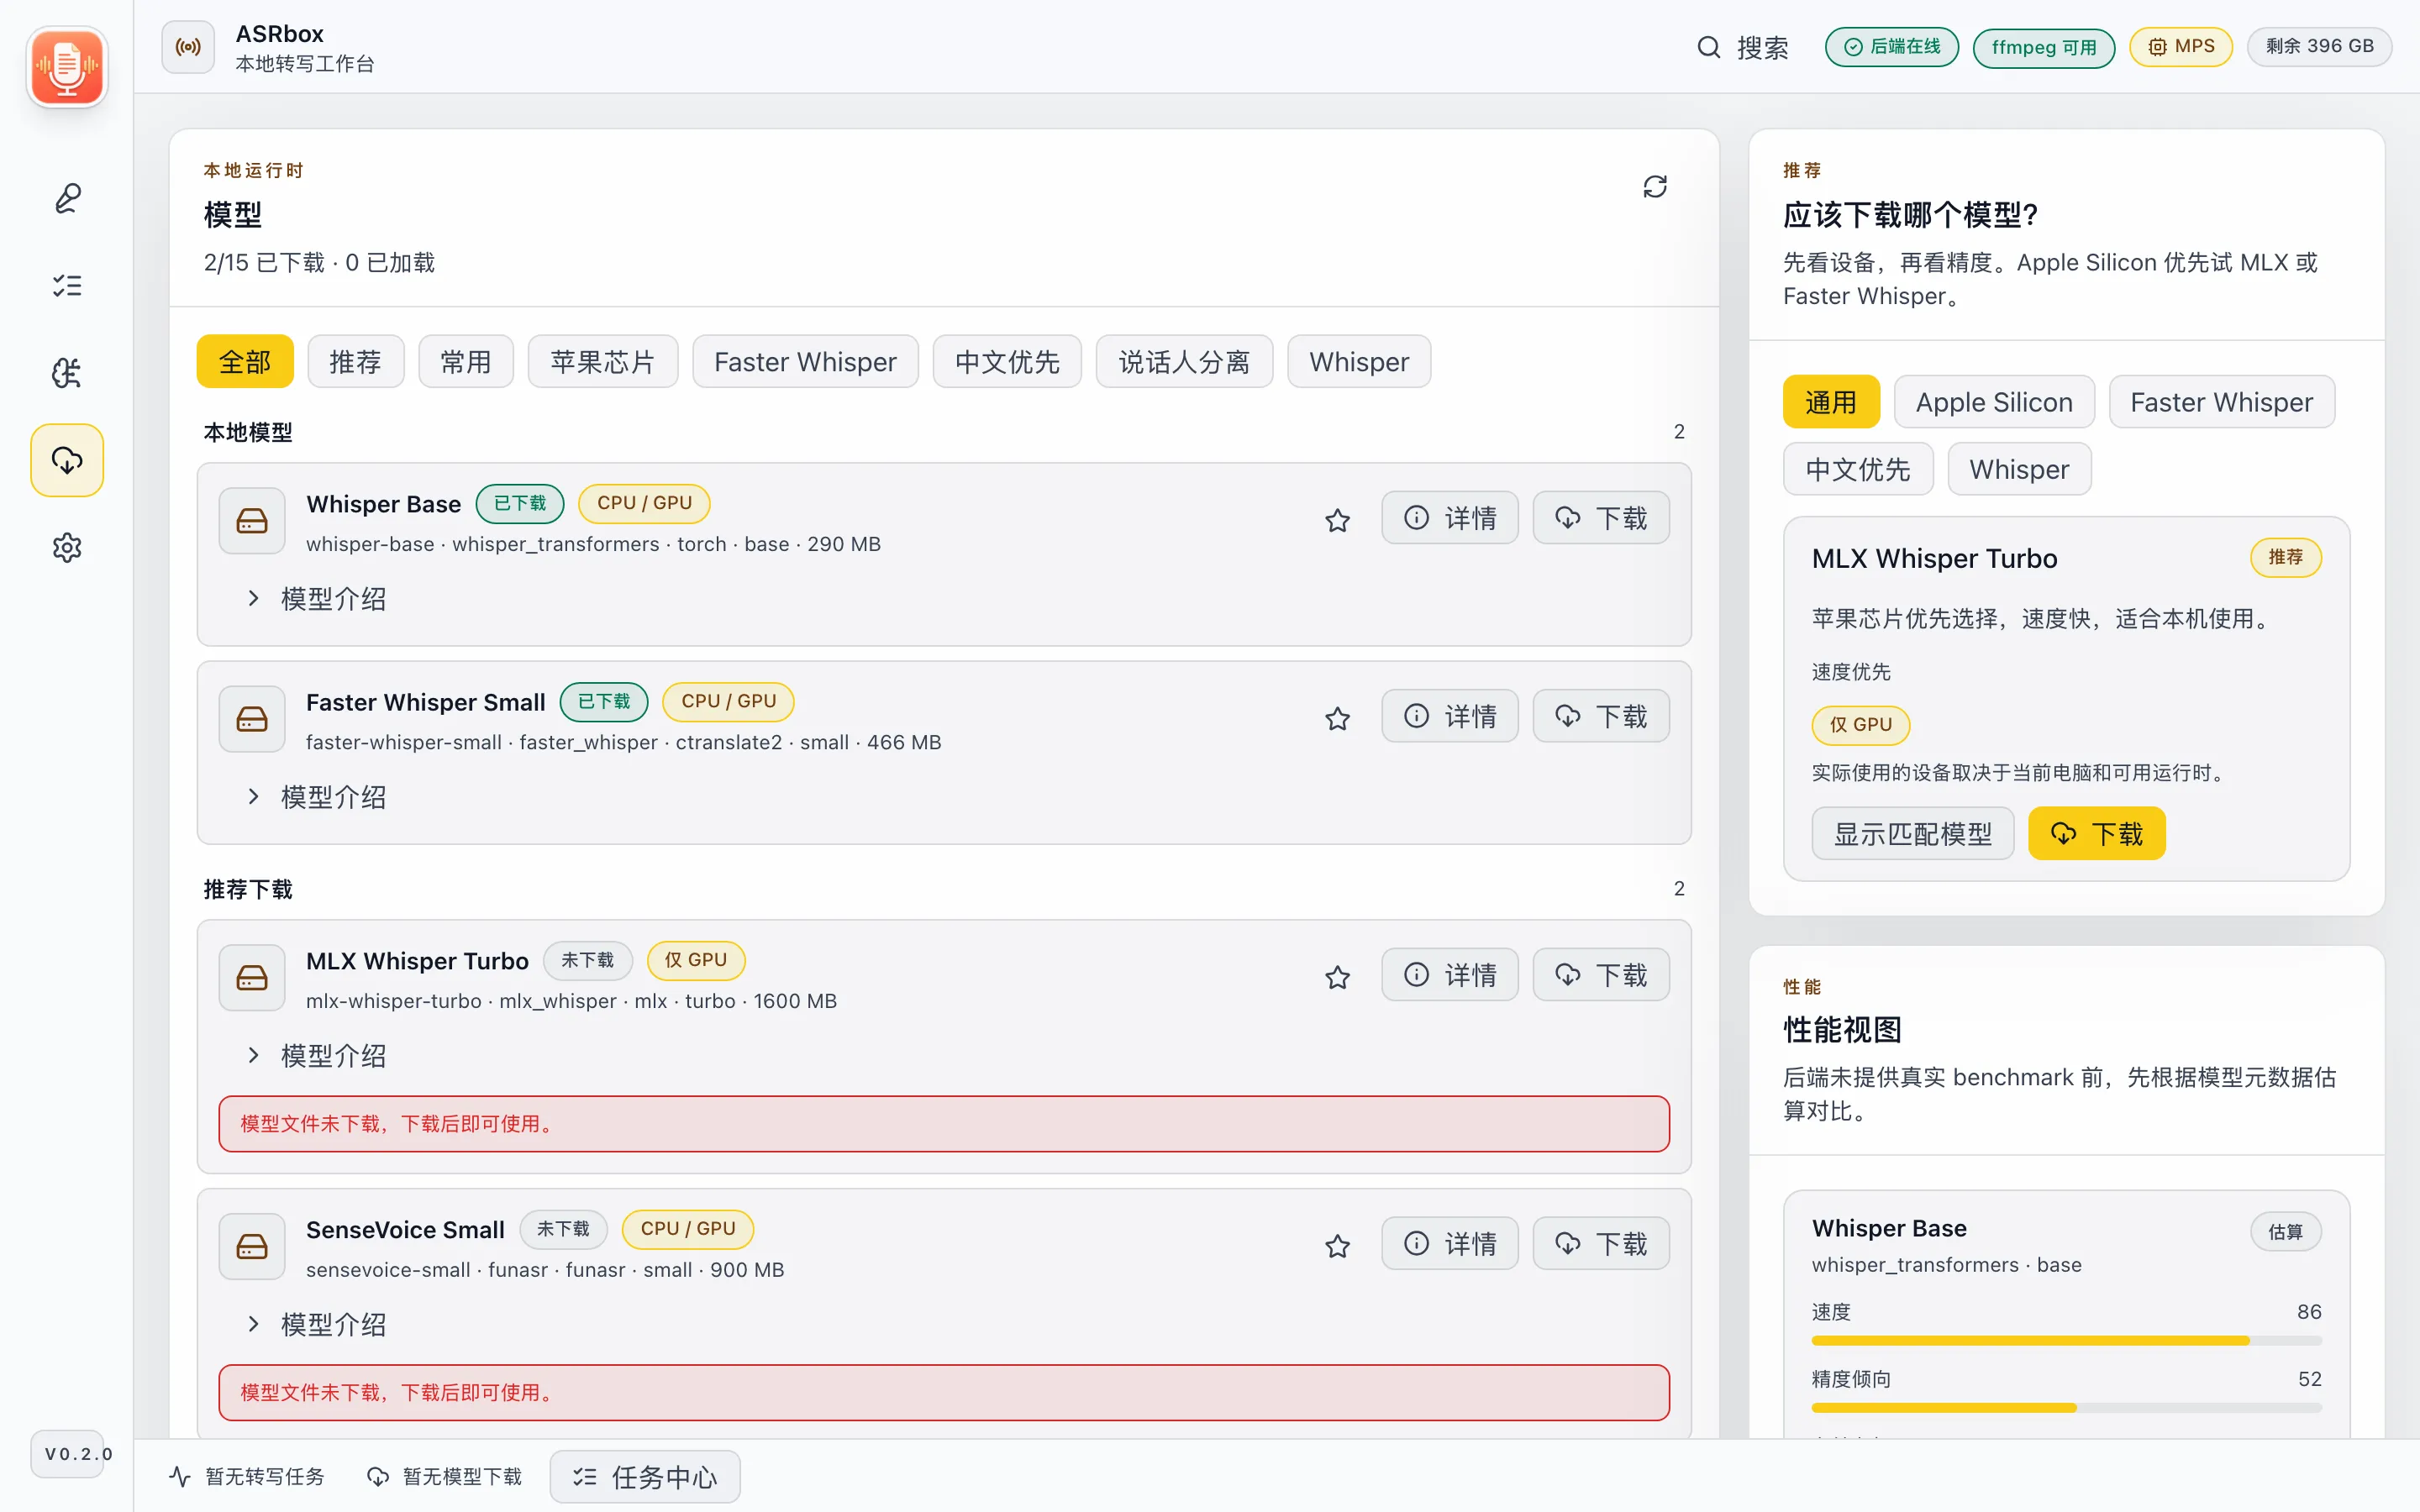Download the SenseVoice Small model
2420x1512 pixels.
[x=1601, y=1244]
